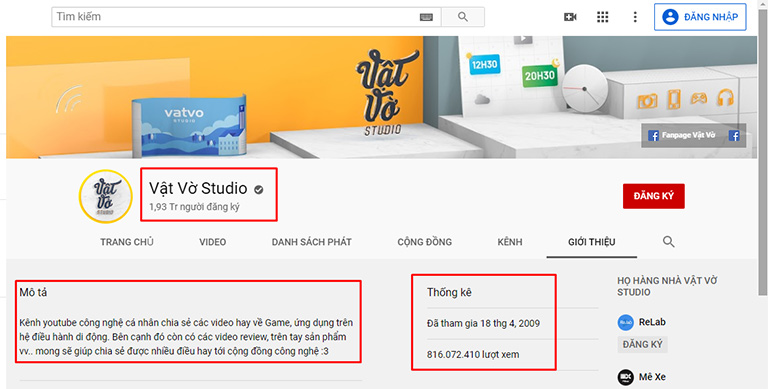Click the ĐĂNG NHẬP sign-in button
This screenshot has height=389, width=768.
point(700,17)
